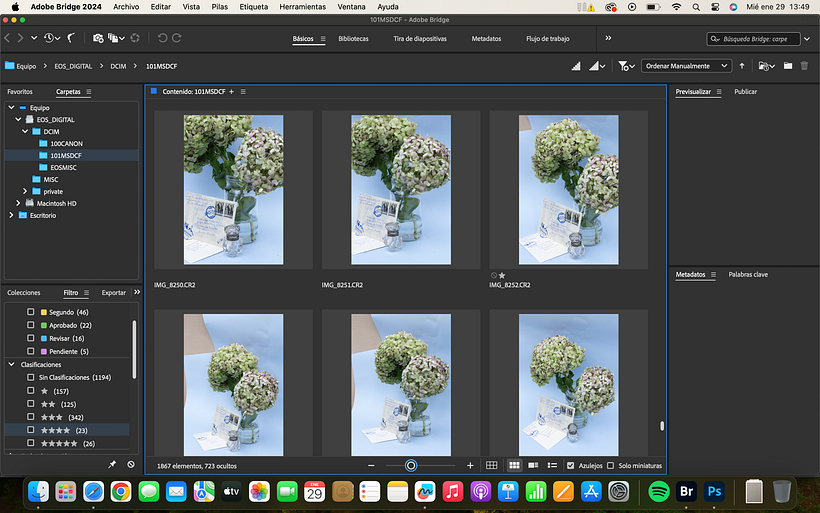This screenshot has width=820, height=513.
Task: Uncheck the Azulejos checkbox
Action: pos(571,465)
